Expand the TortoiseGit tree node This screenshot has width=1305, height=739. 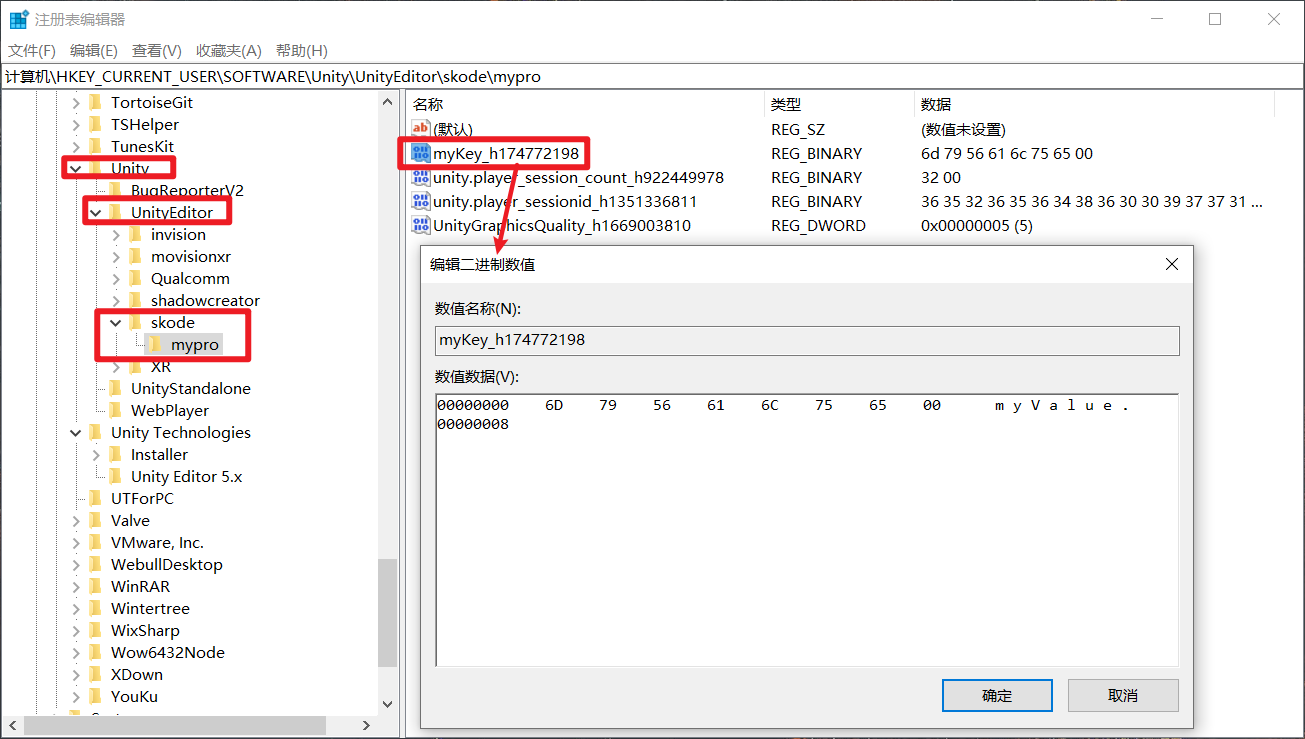tap(76, 102)
